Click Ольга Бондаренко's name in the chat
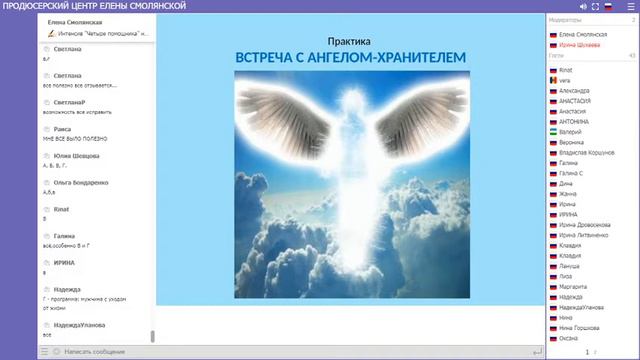 pyautogui.click(x=81, y=182)
